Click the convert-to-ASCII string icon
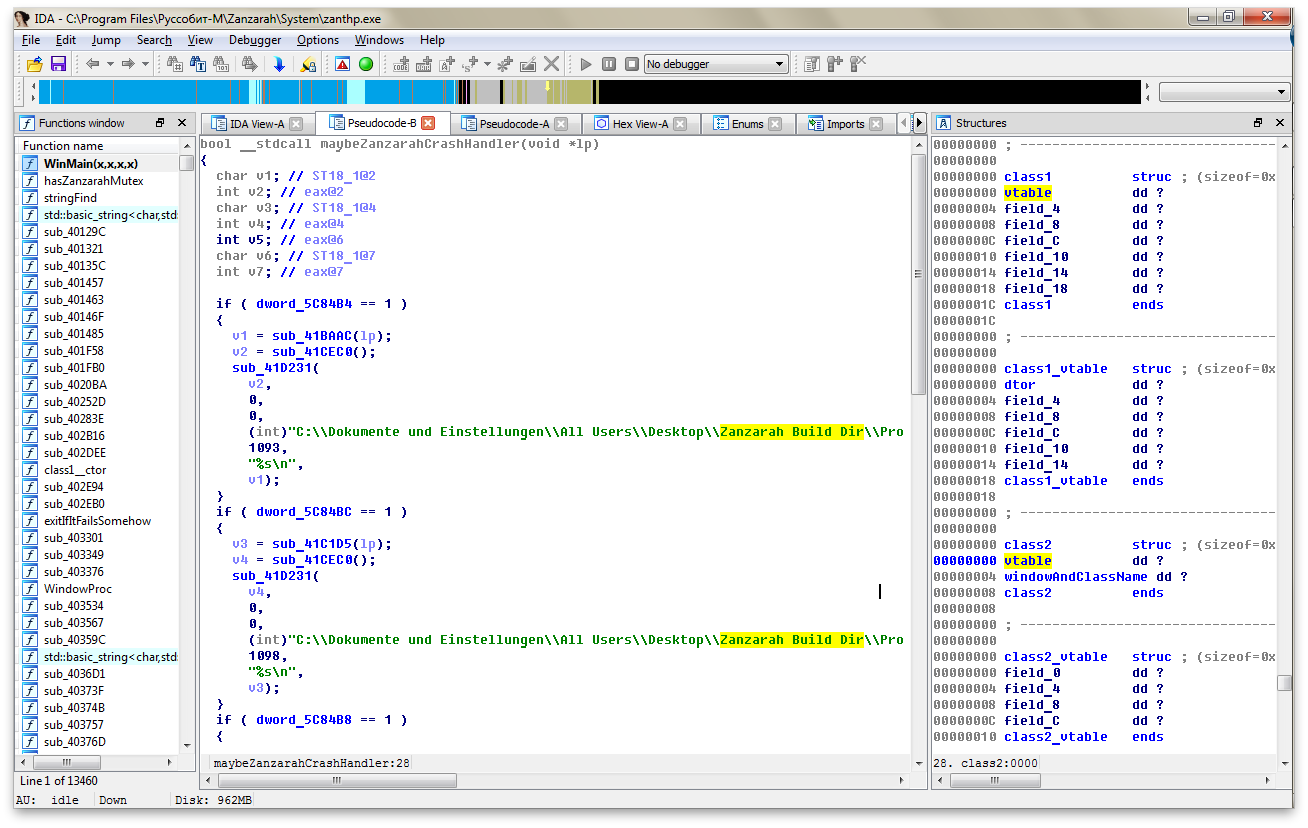This screenshot has height=828, width=1308. click(x=447, y=64)
